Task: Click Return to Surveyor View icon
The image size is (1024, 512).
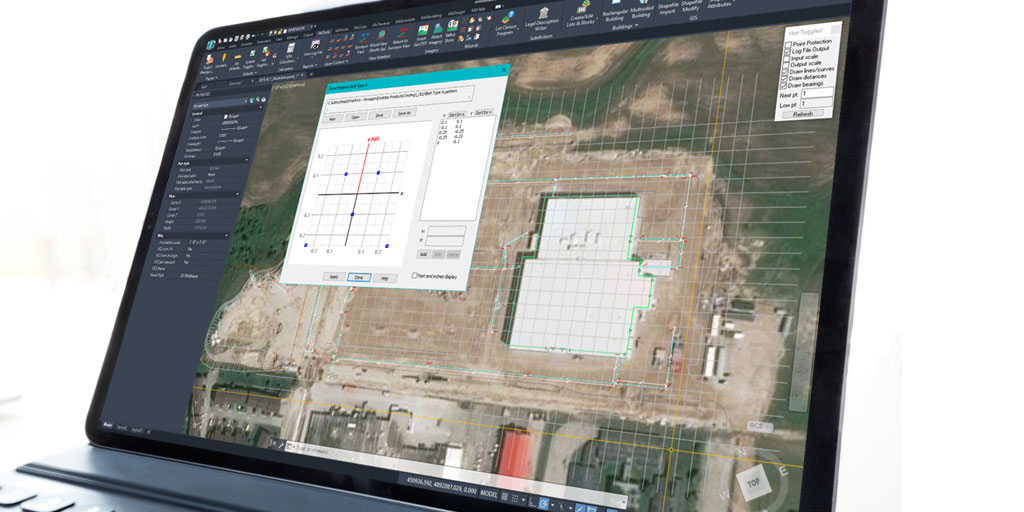Action: tap(401, 37)
